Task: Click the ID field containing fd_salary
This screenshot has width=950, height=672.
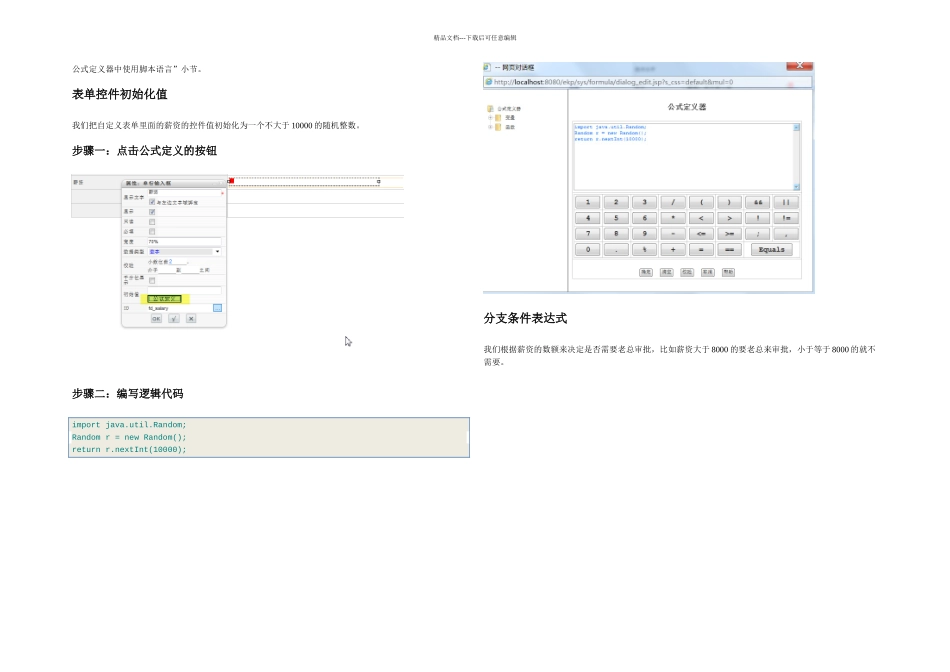Action: [x=180, y=308]
